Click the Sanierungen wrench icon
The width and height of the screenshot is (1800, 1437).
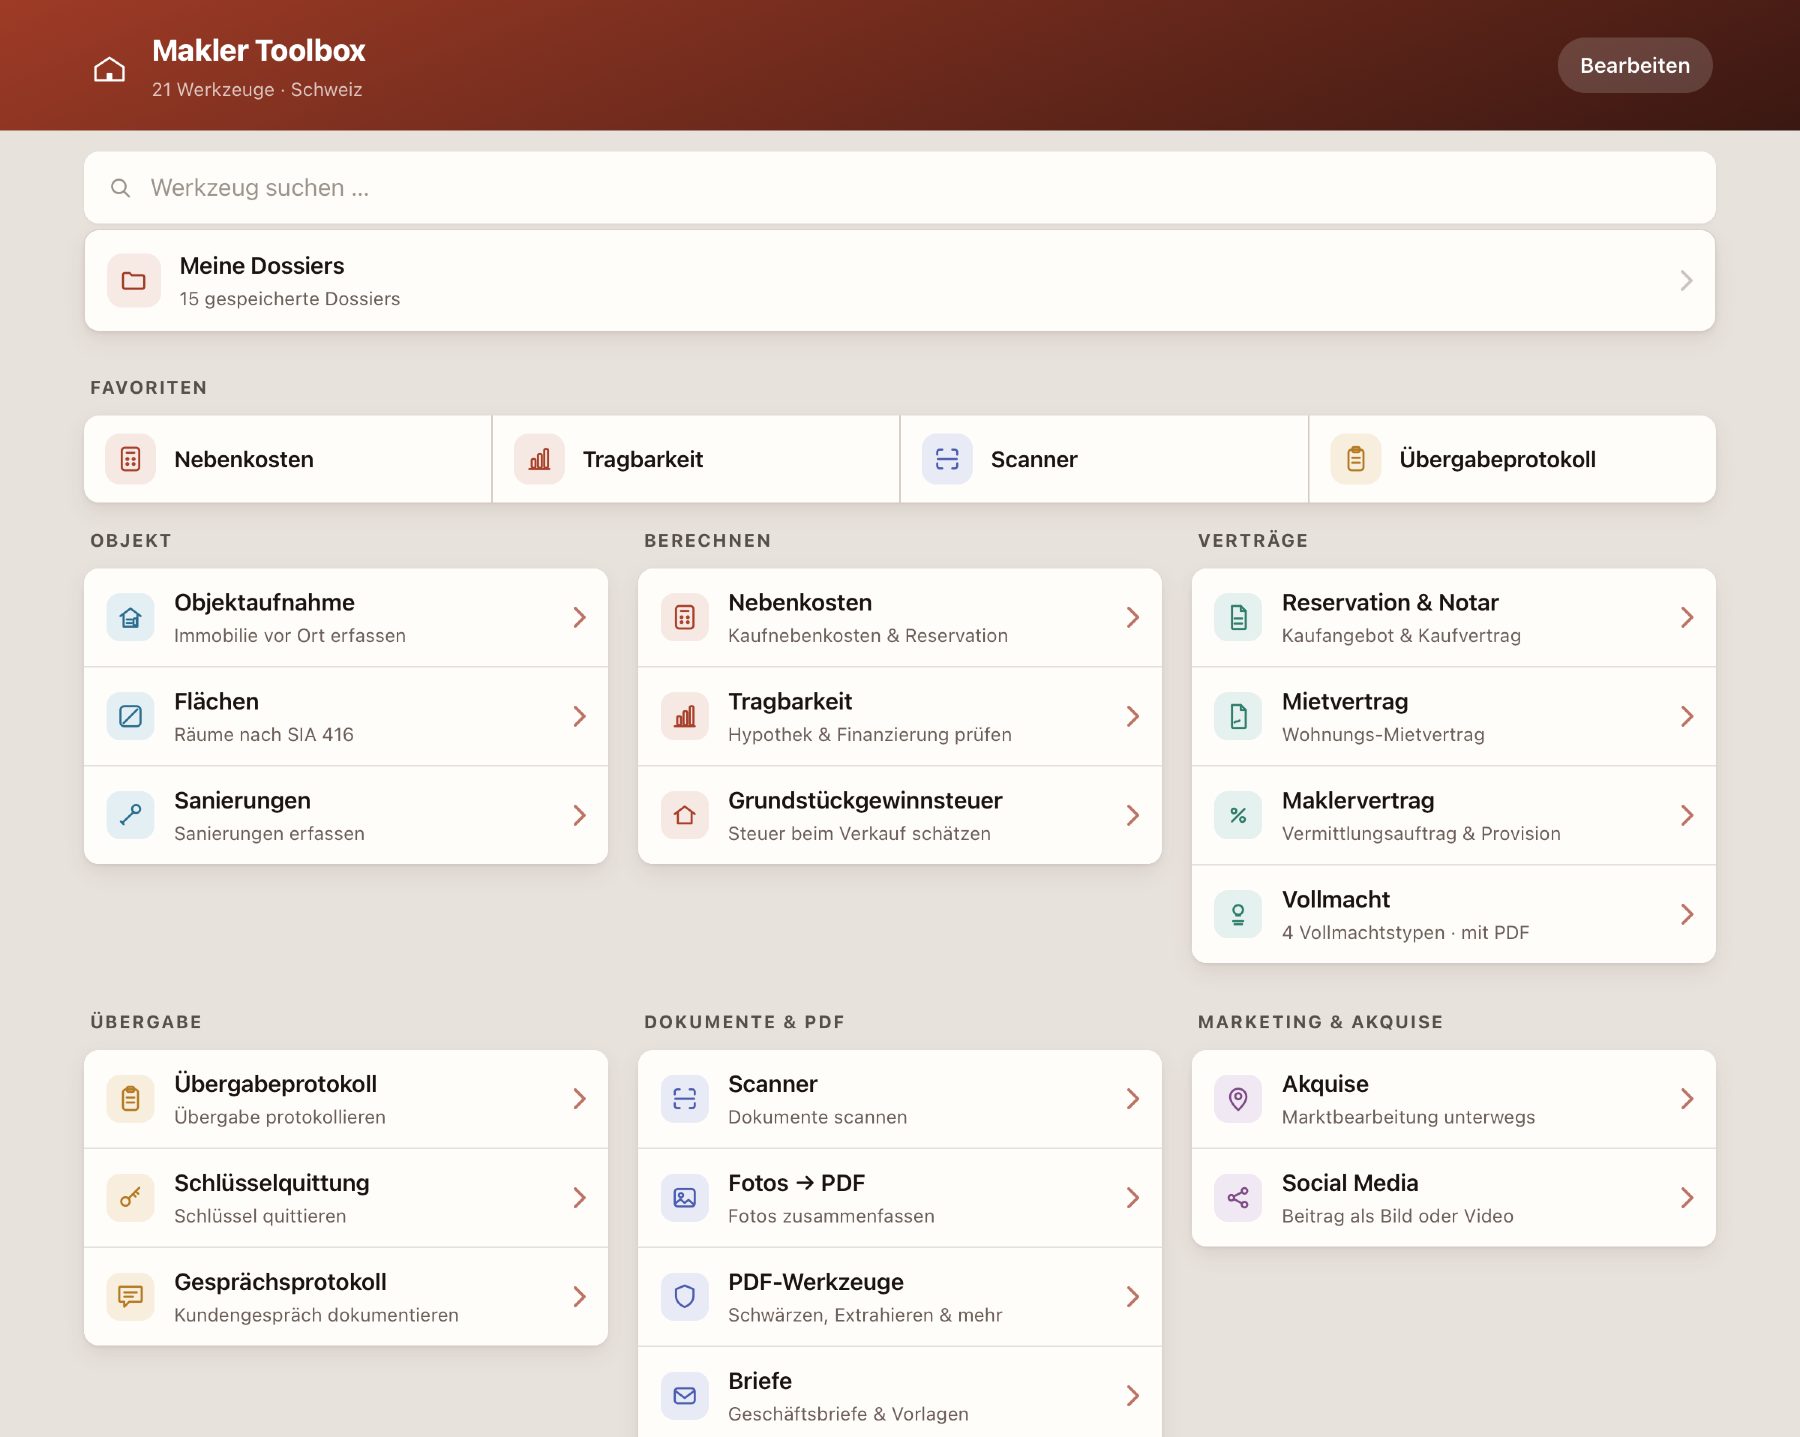click(x=131, y=816)
